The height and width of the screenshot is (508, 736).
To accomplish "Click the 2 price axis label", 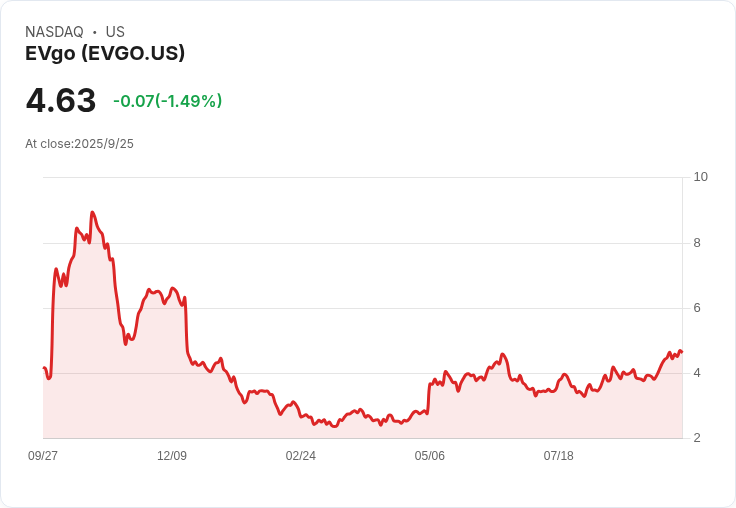I will [x=697, y=438].
